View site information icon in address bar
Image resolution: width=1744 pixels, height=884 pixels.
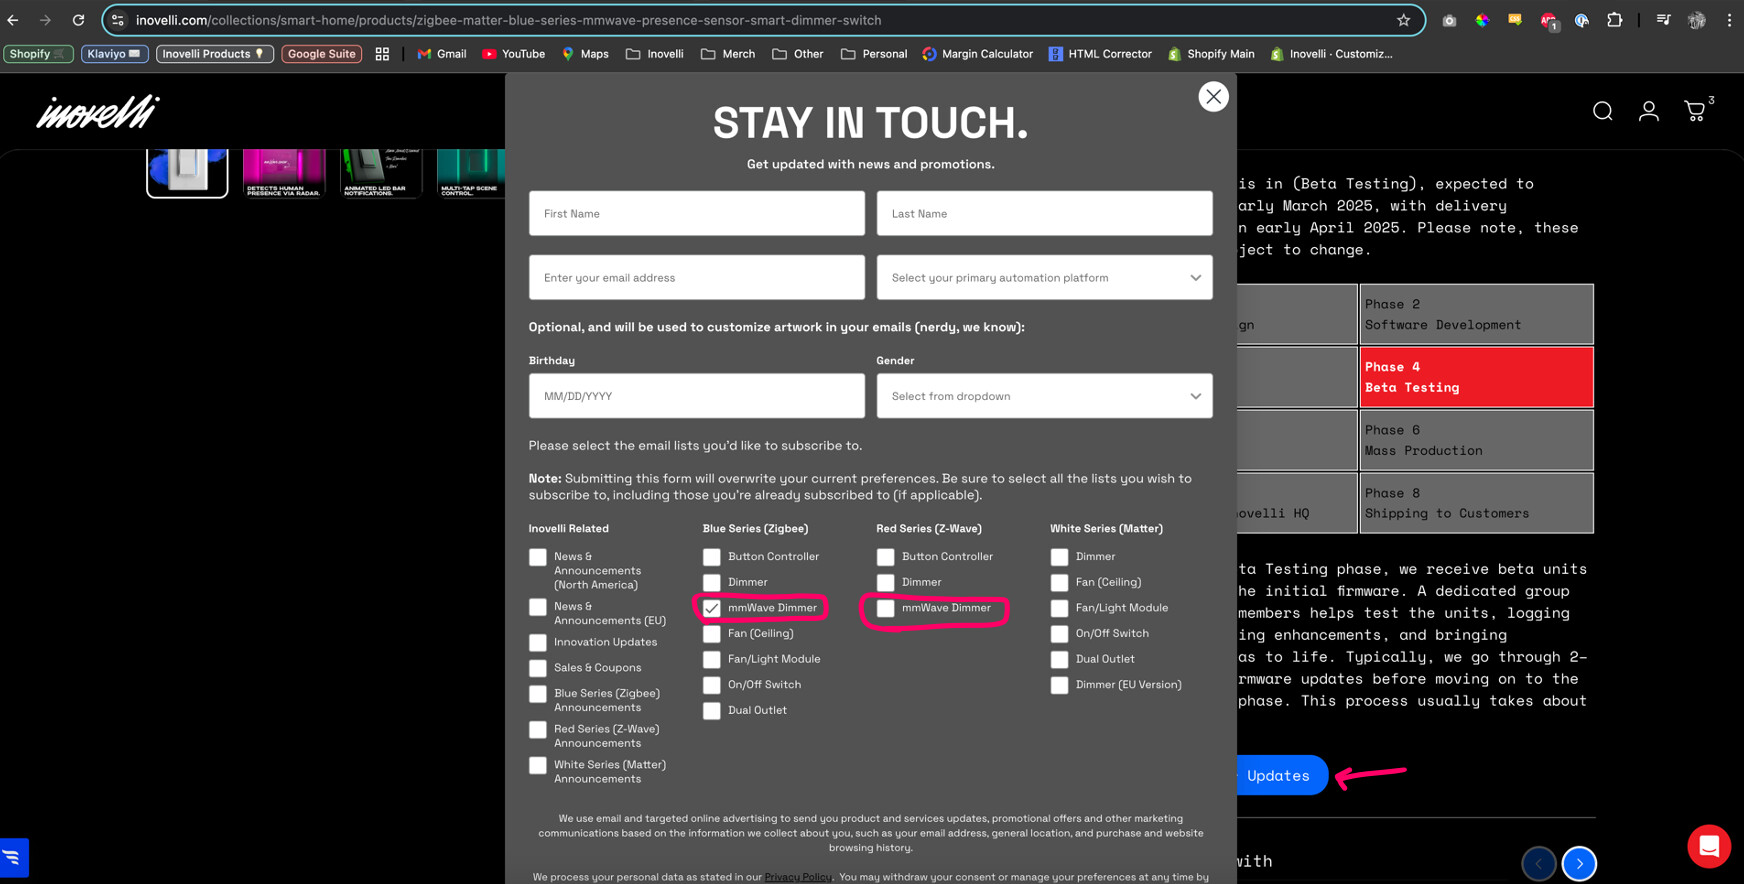click(118, 20)
